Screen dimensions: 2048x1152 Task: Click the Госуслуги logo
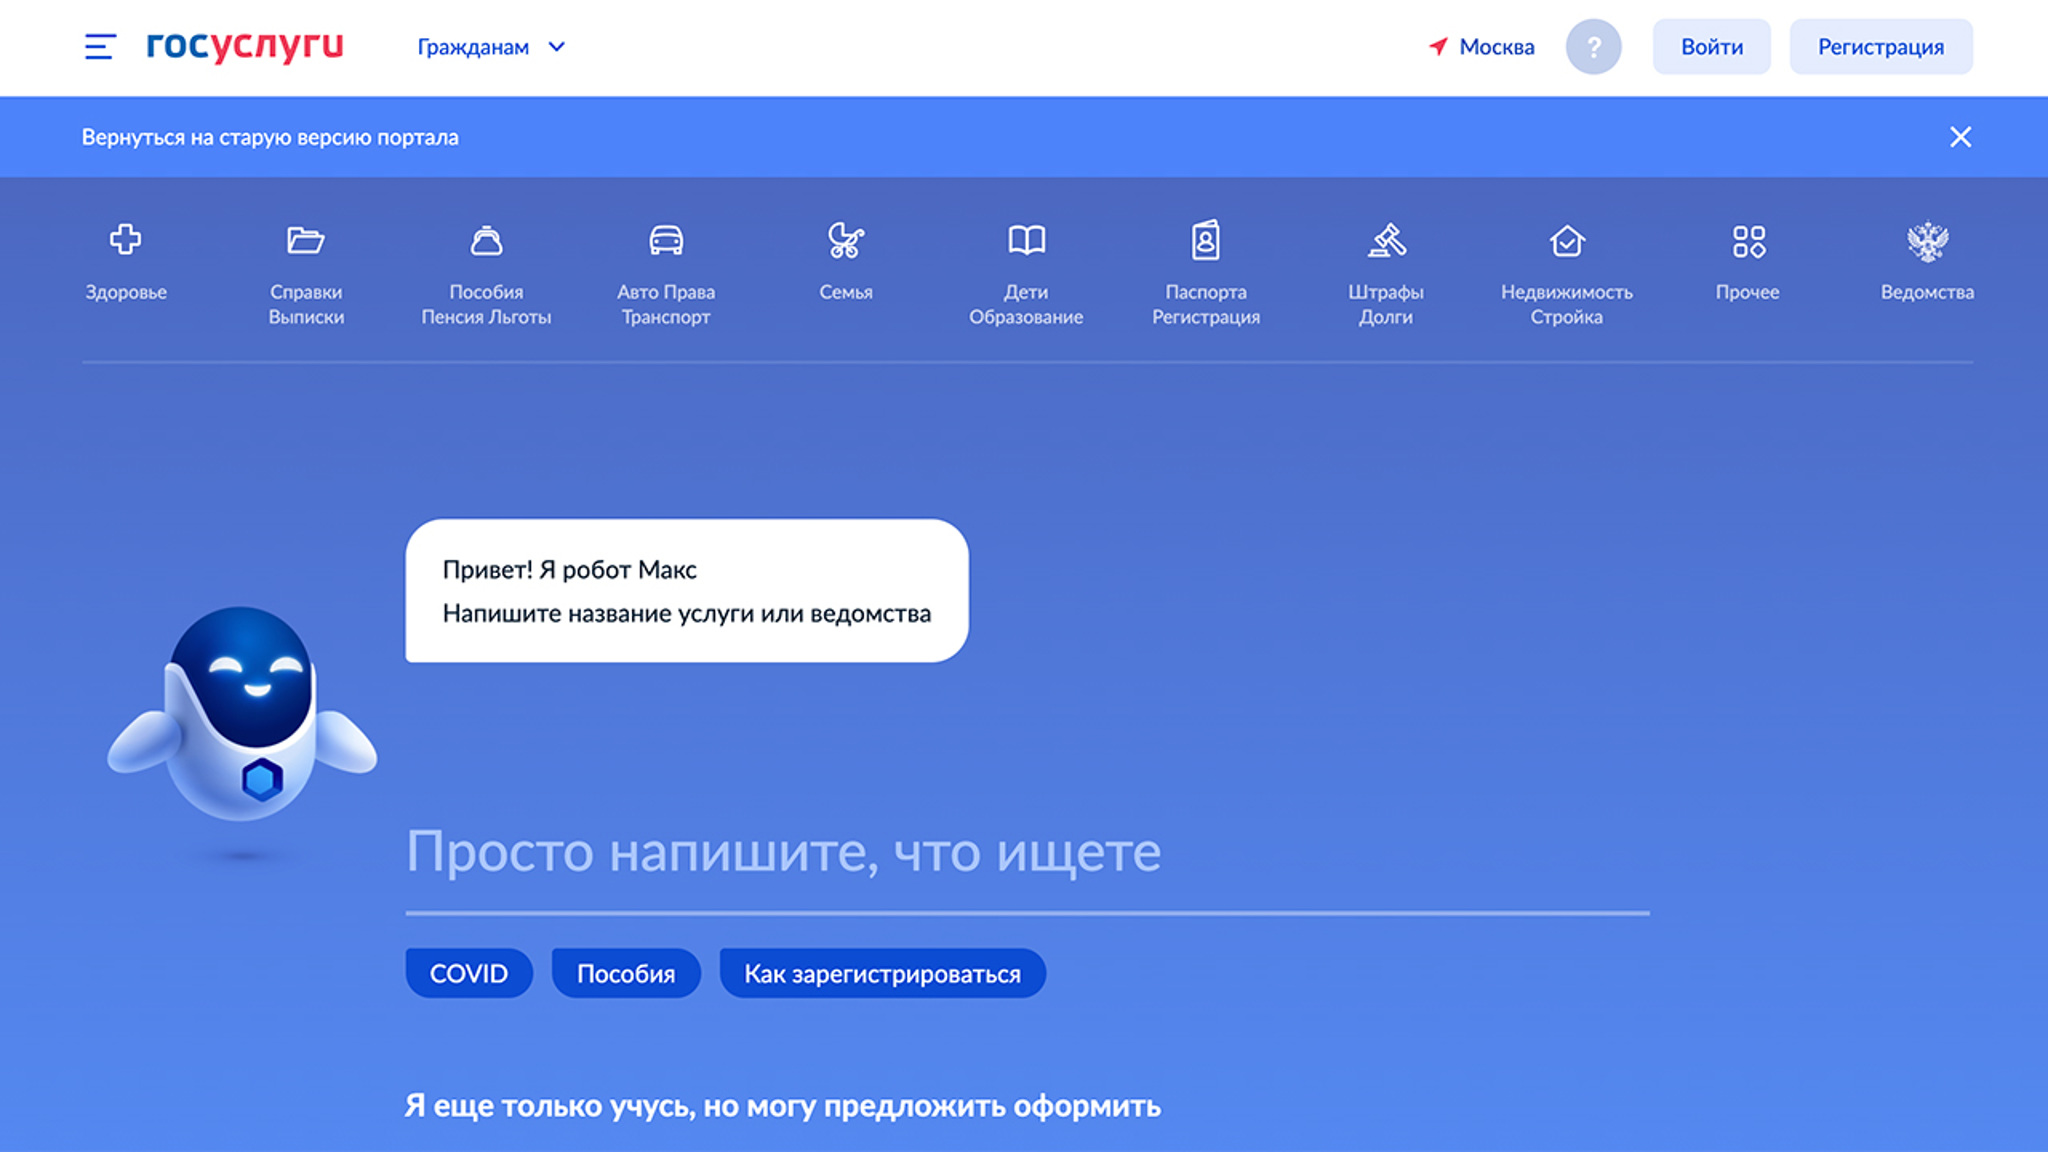click(245, 46)
